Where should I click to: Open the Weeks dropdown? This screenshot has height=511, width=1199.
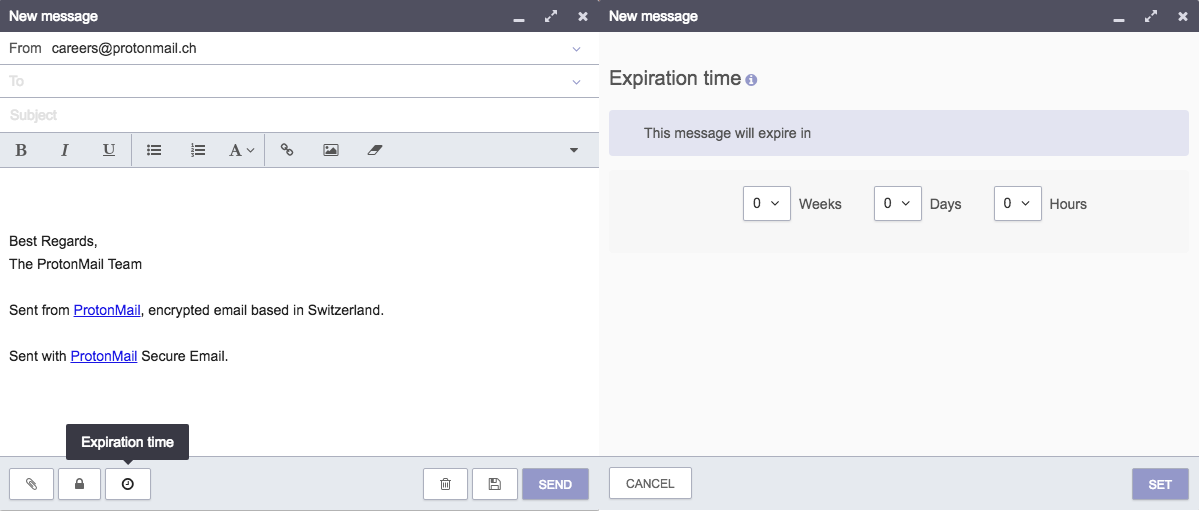tap(766, 203)
